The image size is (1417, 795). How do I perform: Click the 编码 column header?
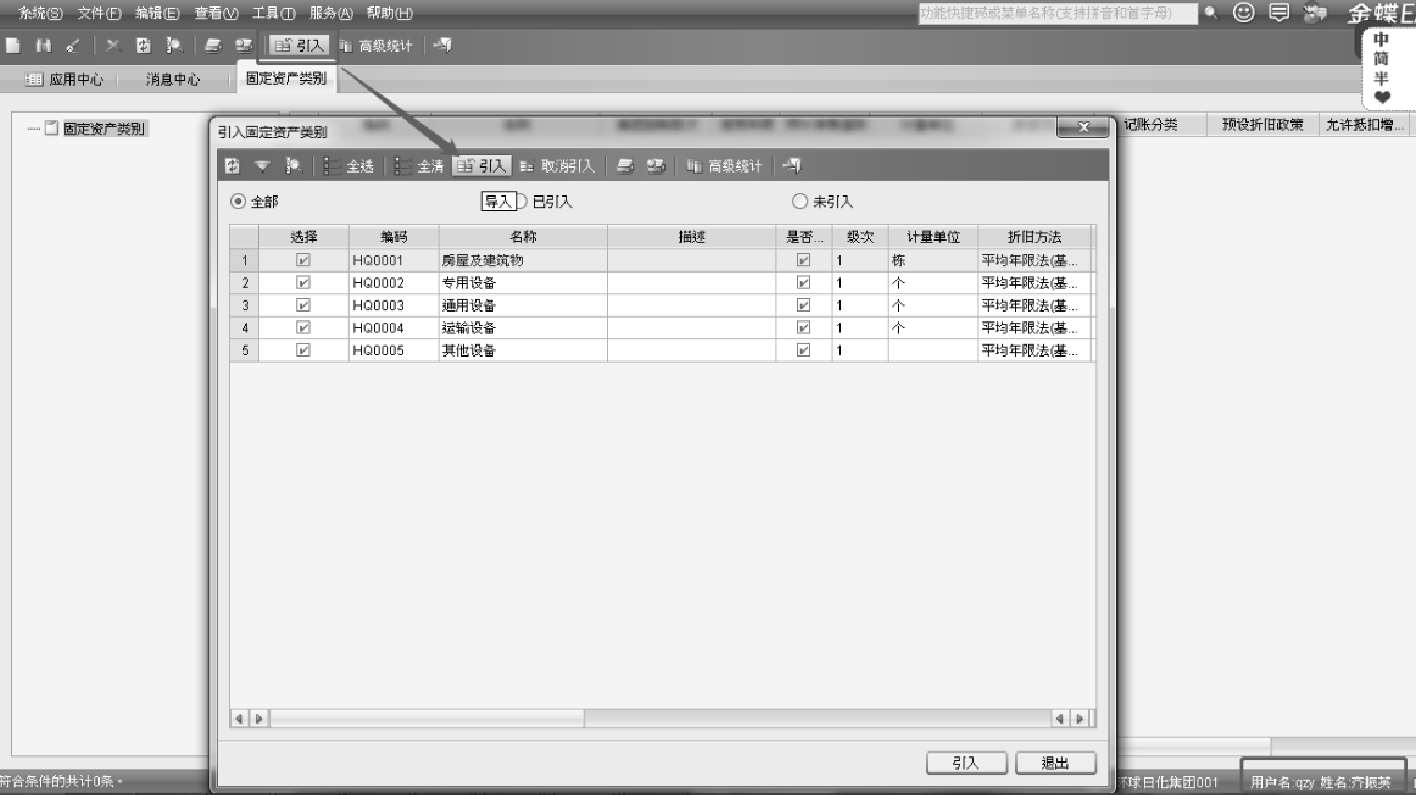[x=394, y=237]
